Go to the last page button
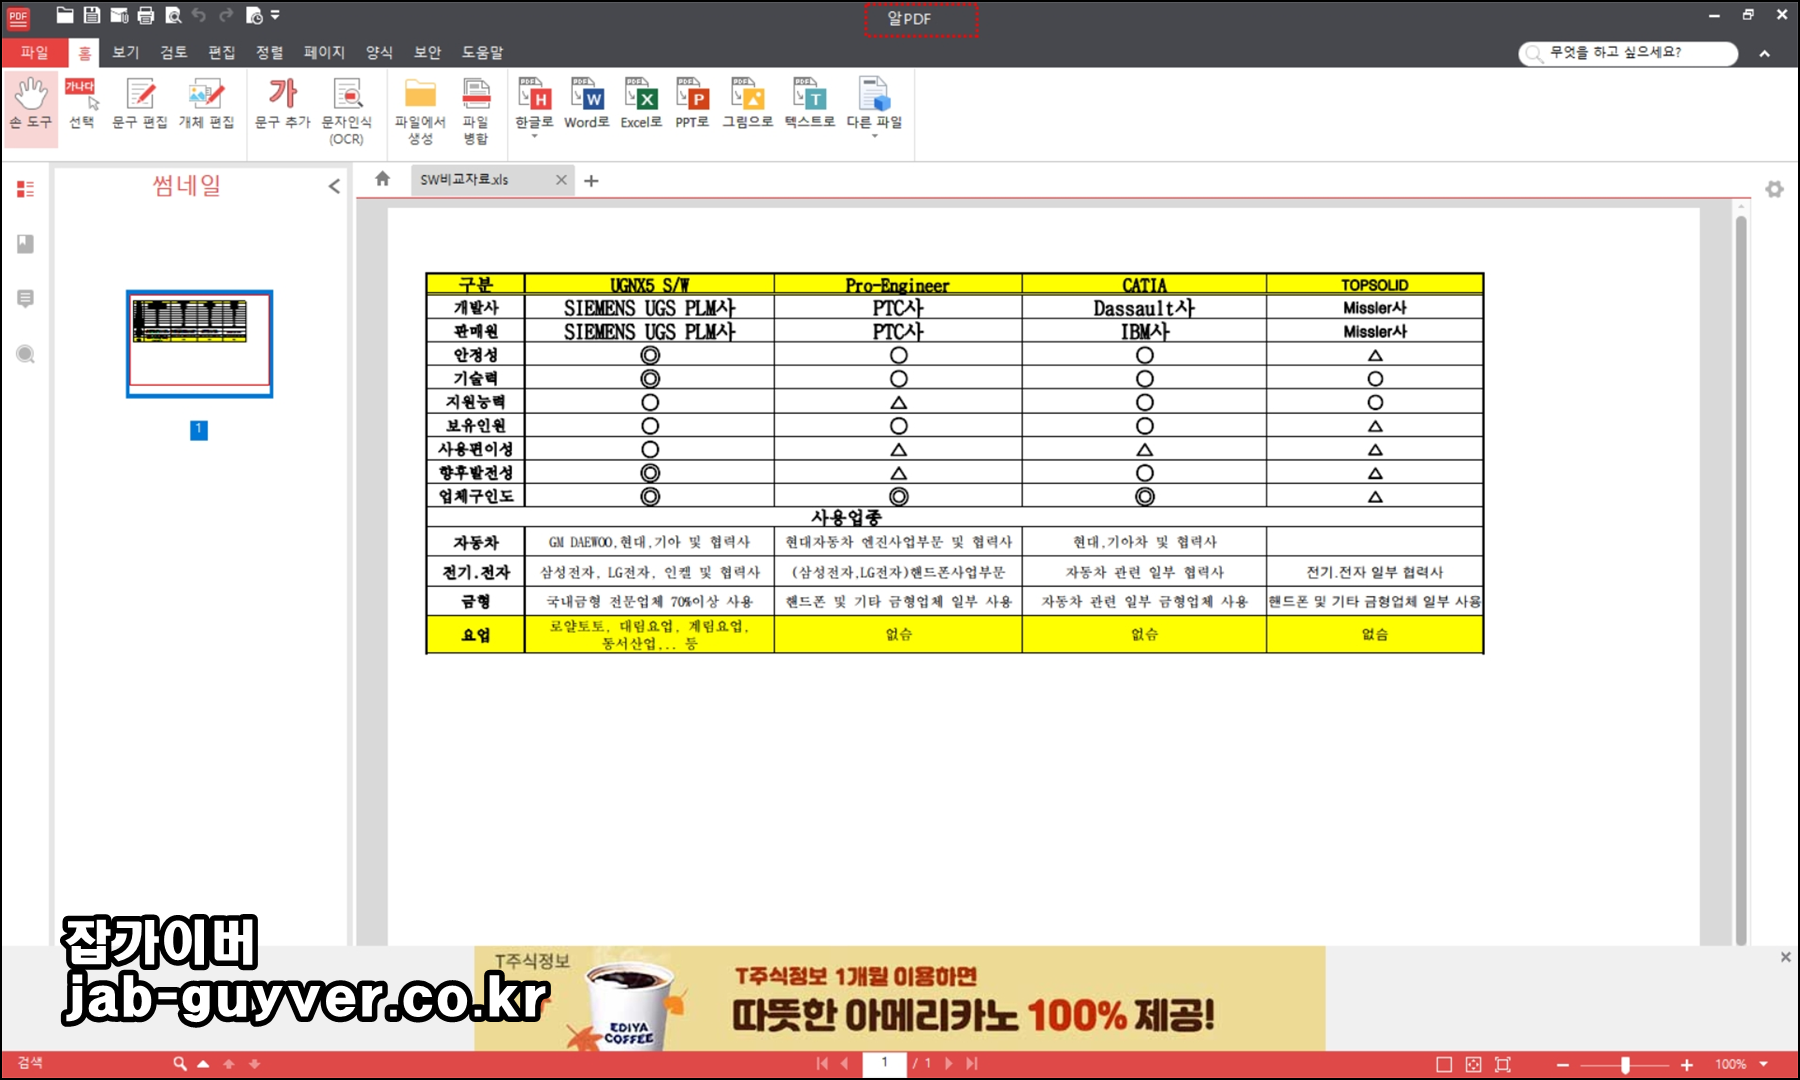This screenshot has width=1800, height=1080. tap(971, 1064)
